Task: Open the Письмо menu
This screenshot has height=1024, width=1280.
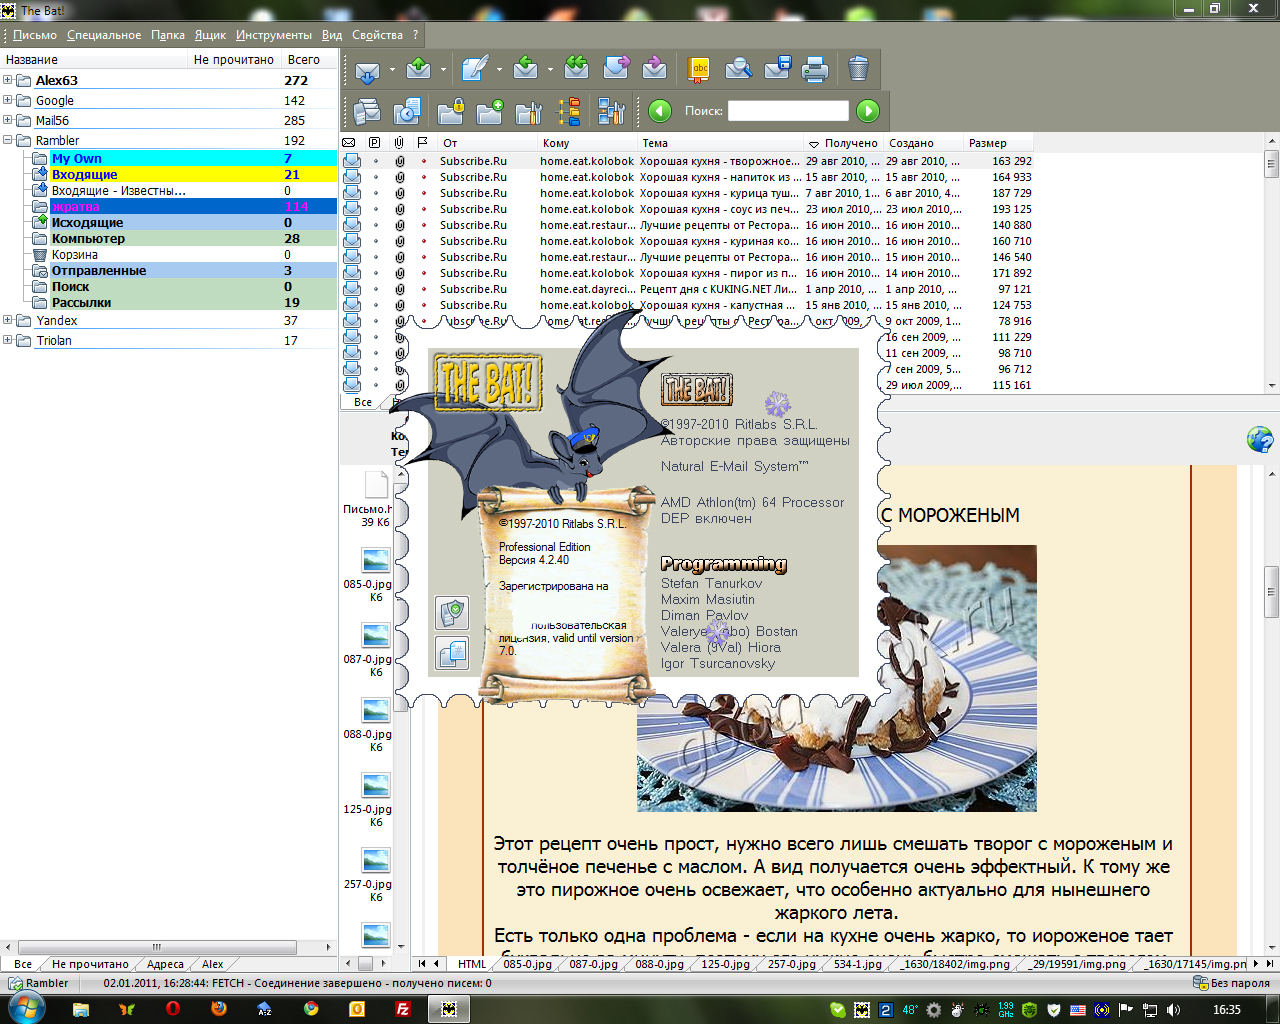Action: pyautogui.click(x=35, y=35)
